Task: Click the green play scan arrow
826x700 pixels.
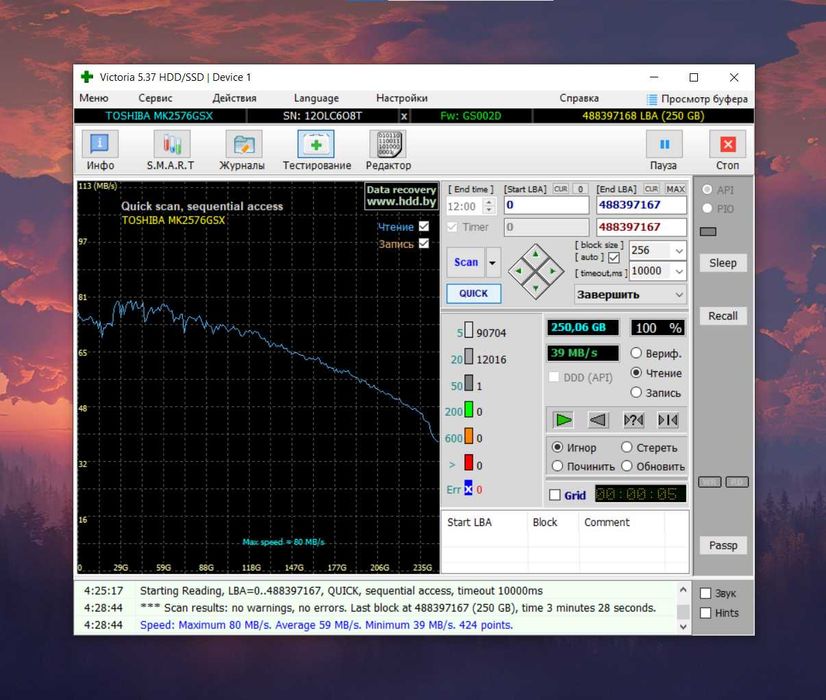Action: tap(563, 420)
